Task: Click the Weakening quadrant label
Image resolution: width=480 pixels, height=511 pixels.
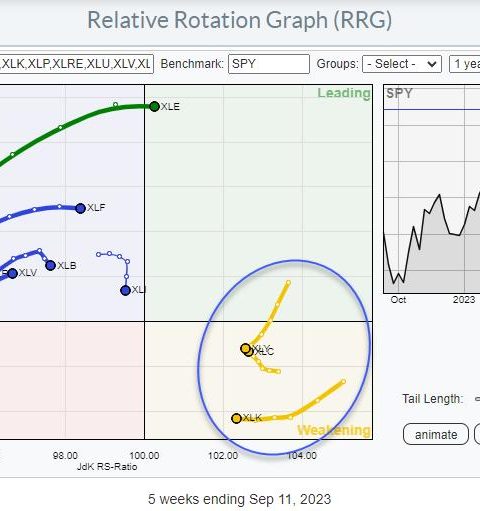Action: coord(333,430)
